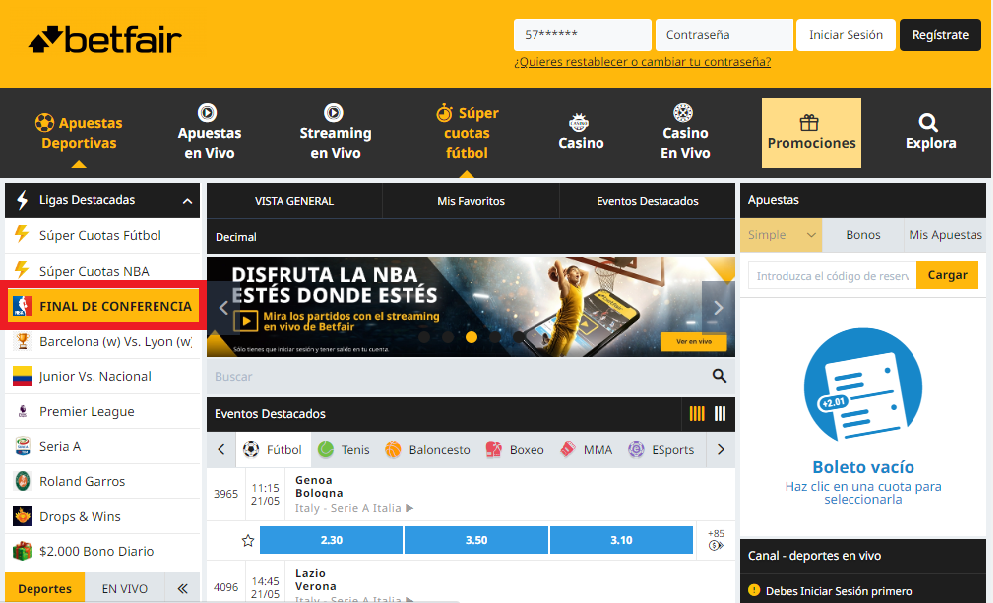
Task: Select the Fútbol sport tab
Action: [273, 450]
